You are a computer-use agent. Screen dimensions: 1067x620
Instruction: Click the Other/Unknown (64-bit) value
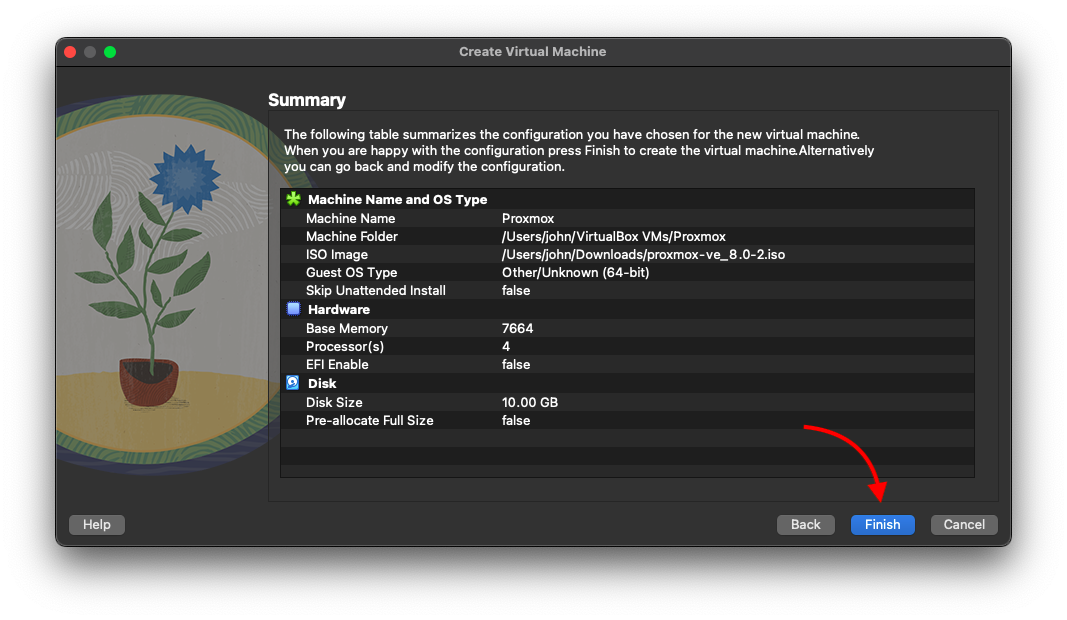576,272
